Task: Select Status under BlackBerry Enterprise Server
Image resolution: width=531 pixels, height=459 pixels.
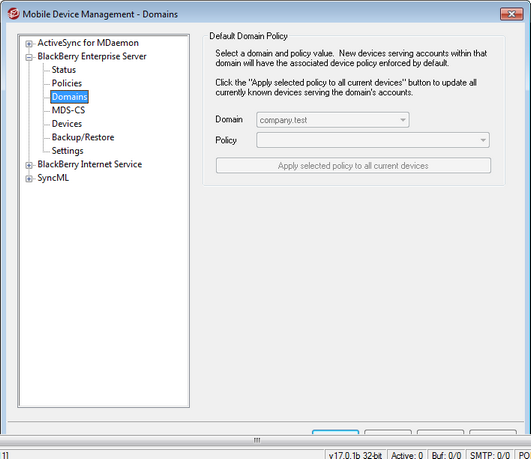Action: 64,70
